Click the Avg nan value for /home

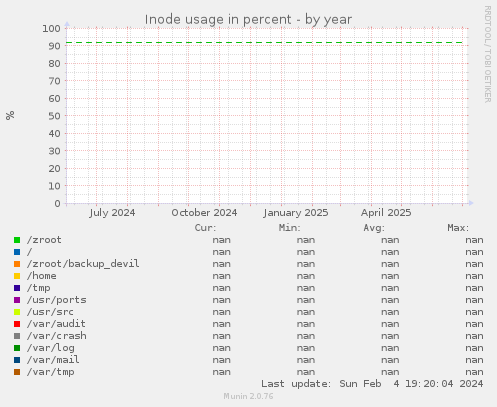390,276
